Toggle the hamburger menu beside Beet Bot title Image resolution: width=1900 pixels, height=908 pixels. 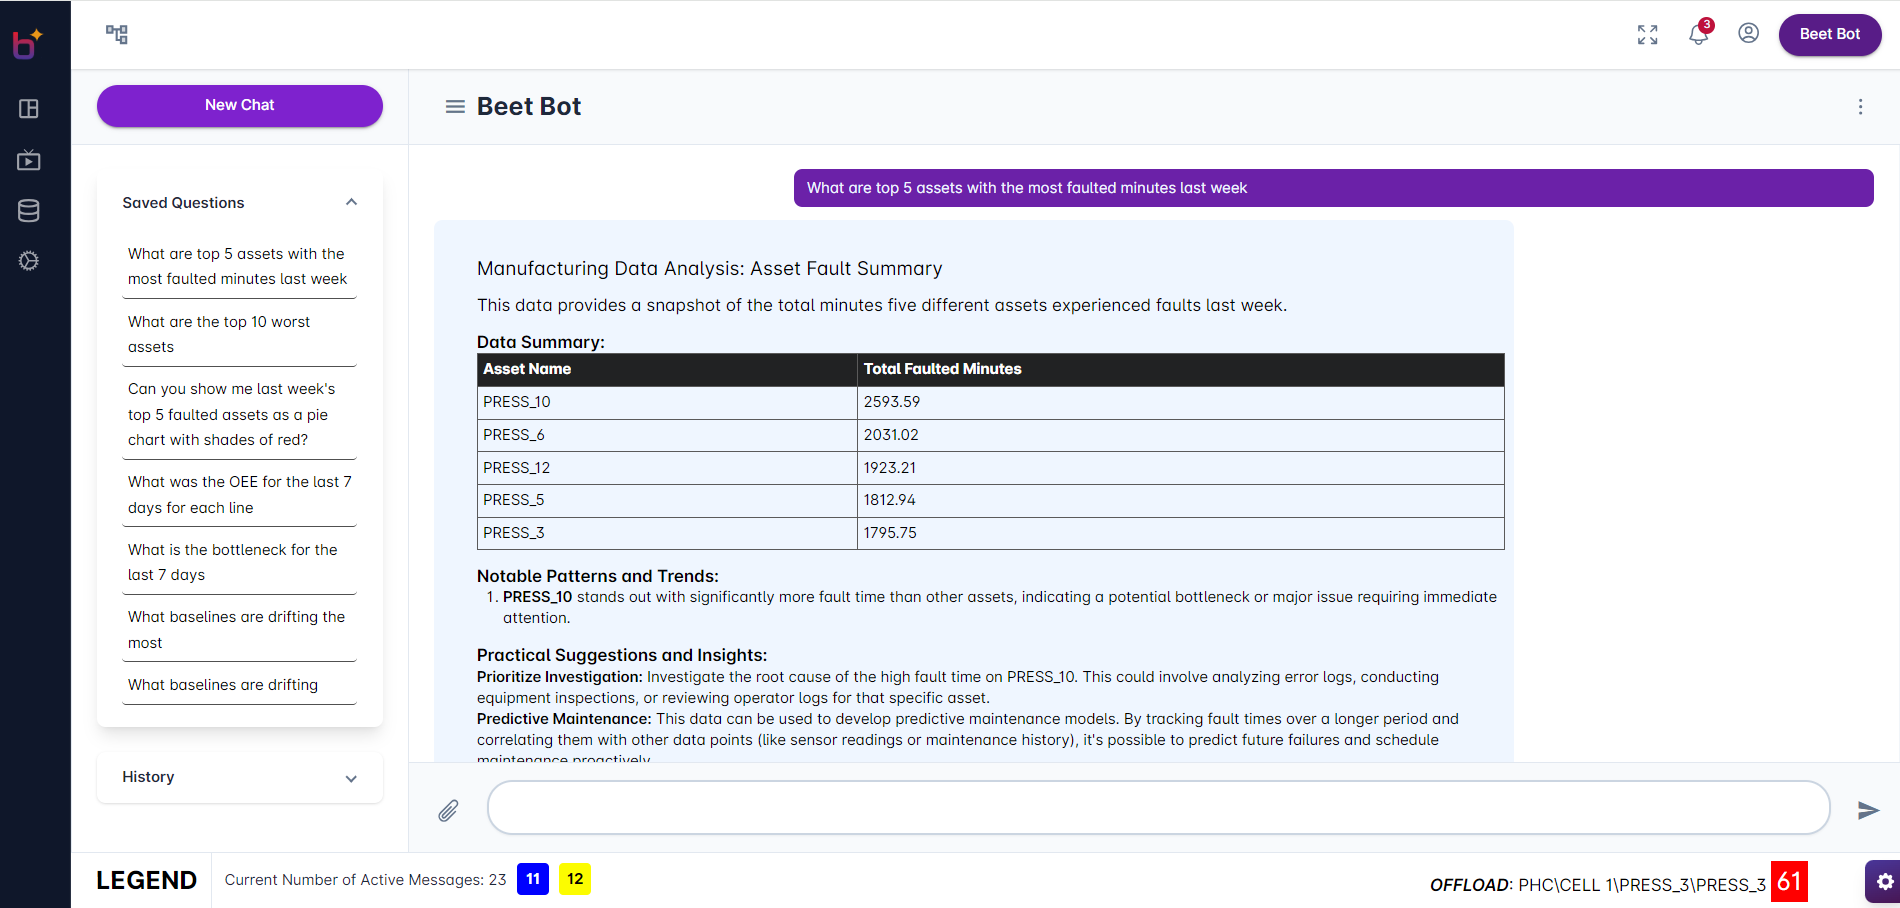tap(455, 107)
